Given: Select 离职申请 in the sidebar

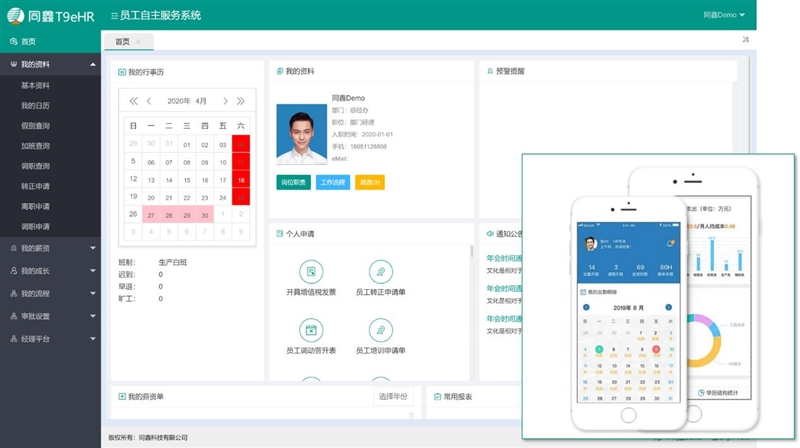Looking at the screenshot, I should click(x=35, y=206).
